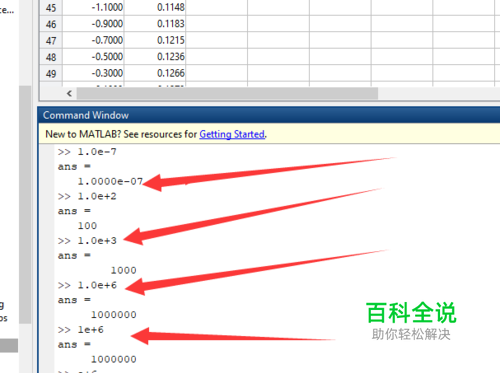Select cell with value 0.1148

click(x=155, y=7)
